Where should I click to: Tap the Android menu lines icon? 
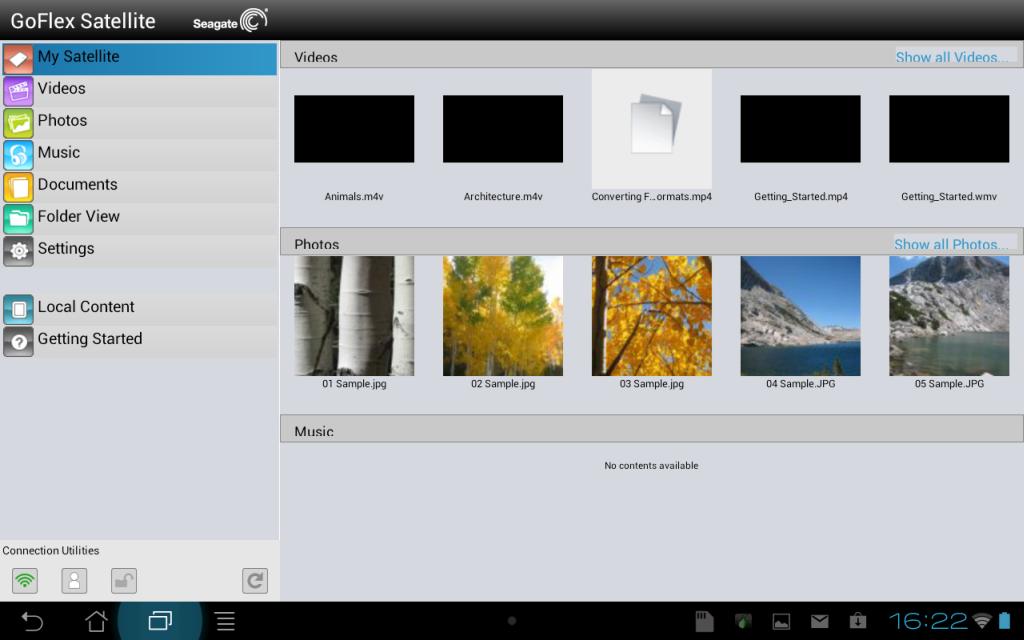[225, 621]
